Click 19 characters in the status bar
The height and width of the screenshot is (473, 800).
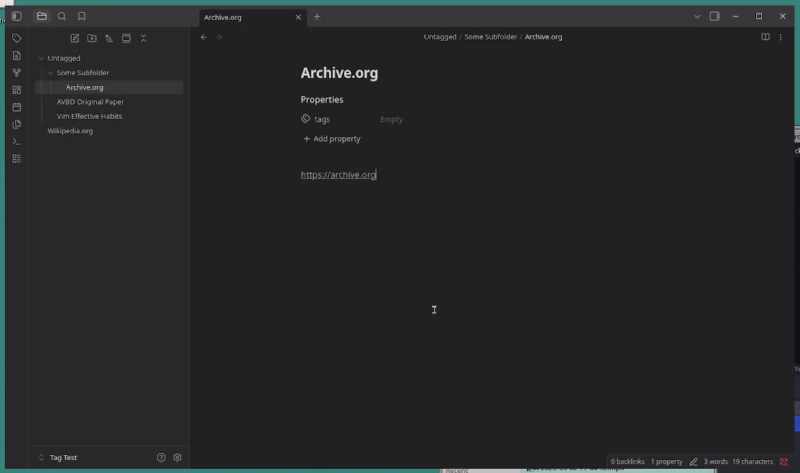pos(753,462)
